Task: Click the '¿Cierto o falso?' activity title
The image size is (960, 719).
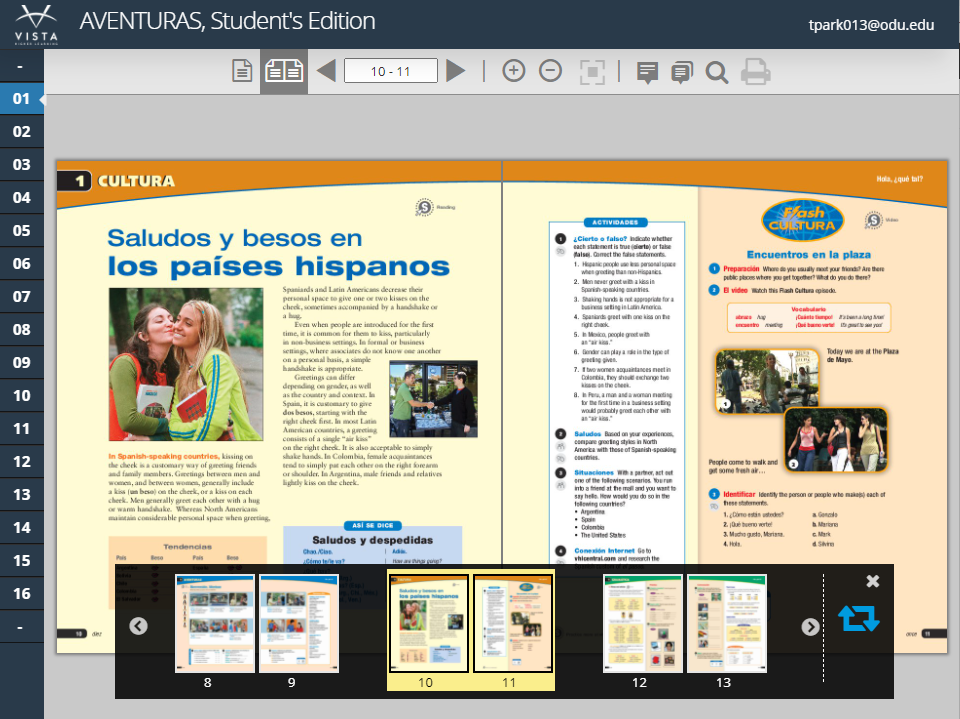Action: pos(600,239)
